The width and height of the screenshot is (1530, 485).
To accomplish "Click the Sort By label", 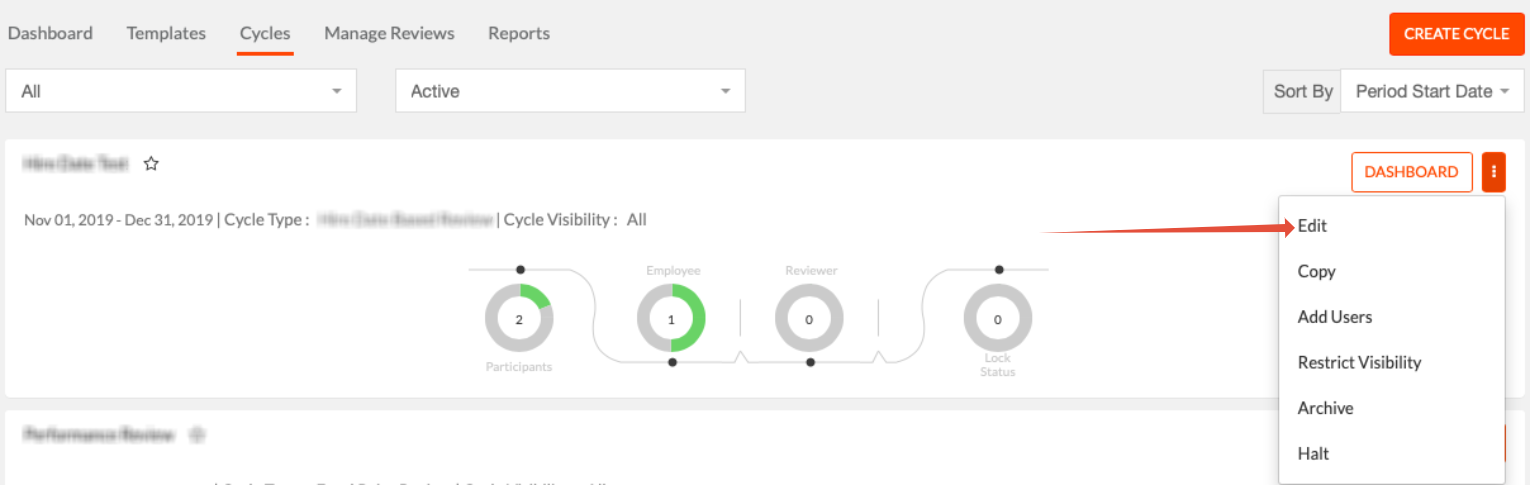I will point(1303,91).
